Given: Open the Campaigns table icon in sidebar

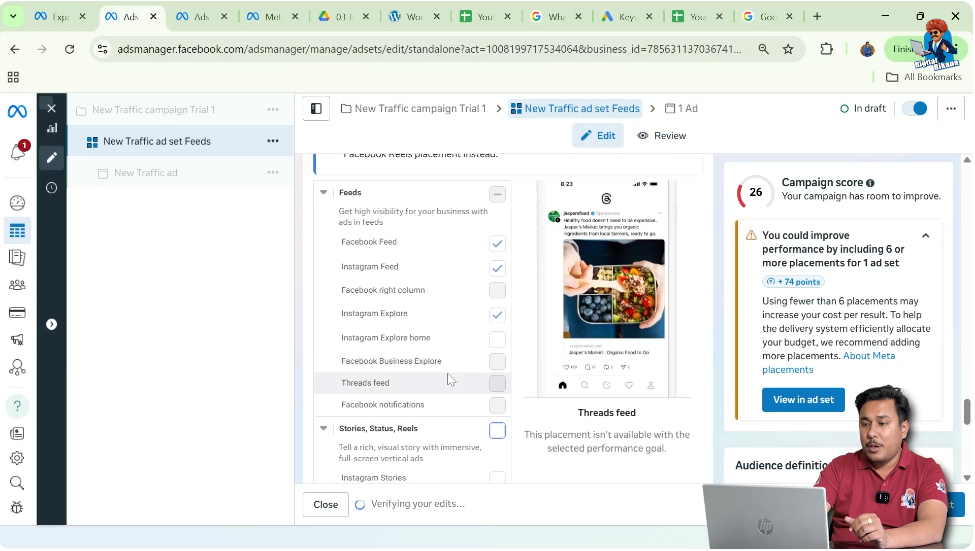Looking at the screenshot, I should [17, 231].
